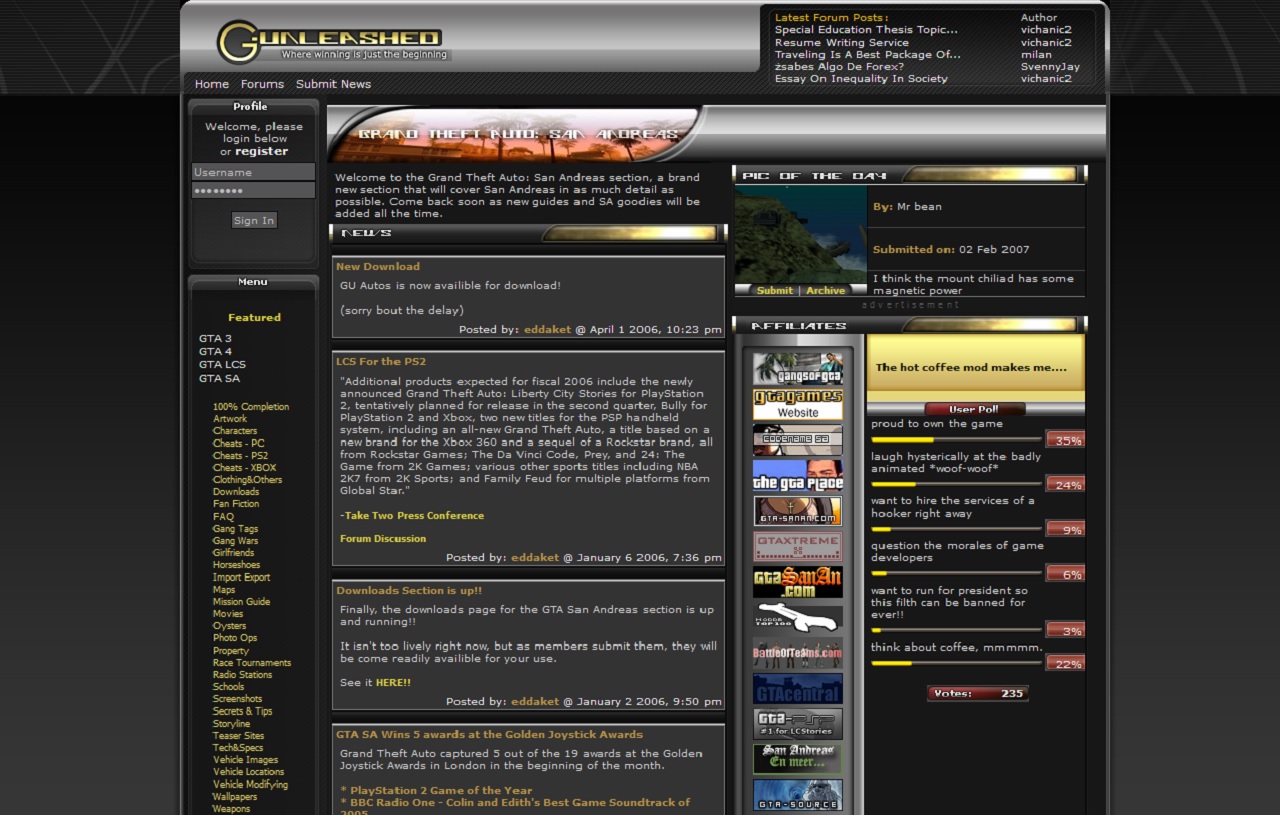Open the BattleOfTeams.com affiliate banner

pyautogui.click(x=797, y=653)
